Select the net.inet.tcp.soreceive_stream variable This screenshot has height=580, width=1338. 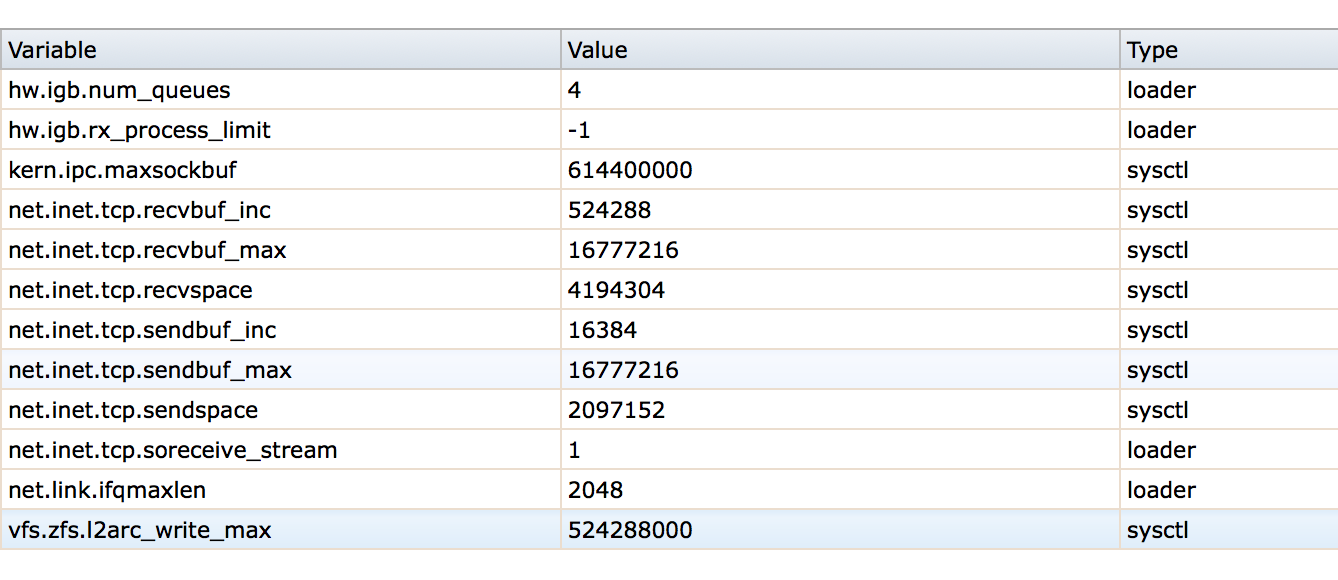point(172,450)
